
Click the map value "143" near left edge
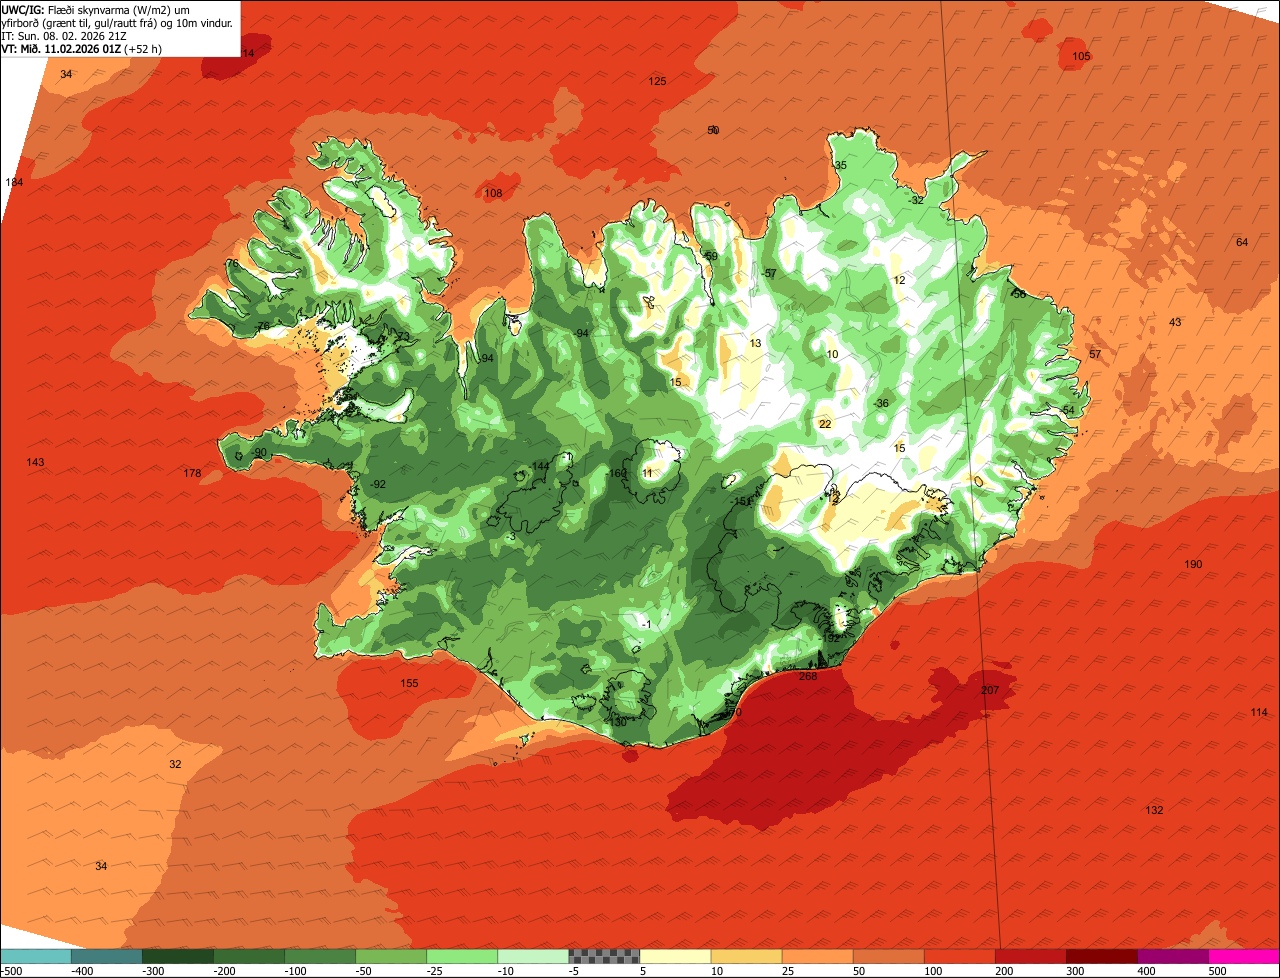coord(35,463)
